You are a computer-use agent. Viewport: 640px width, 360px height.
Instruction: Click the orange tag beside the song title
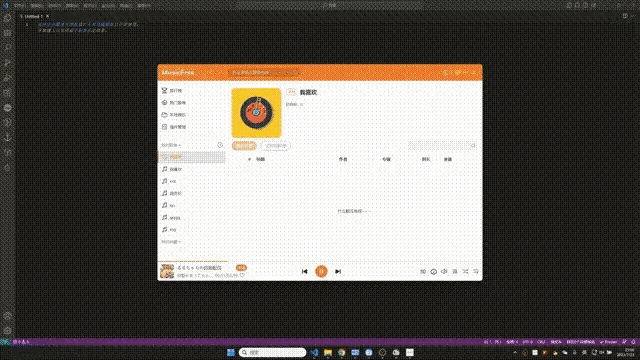coord(241,268)
